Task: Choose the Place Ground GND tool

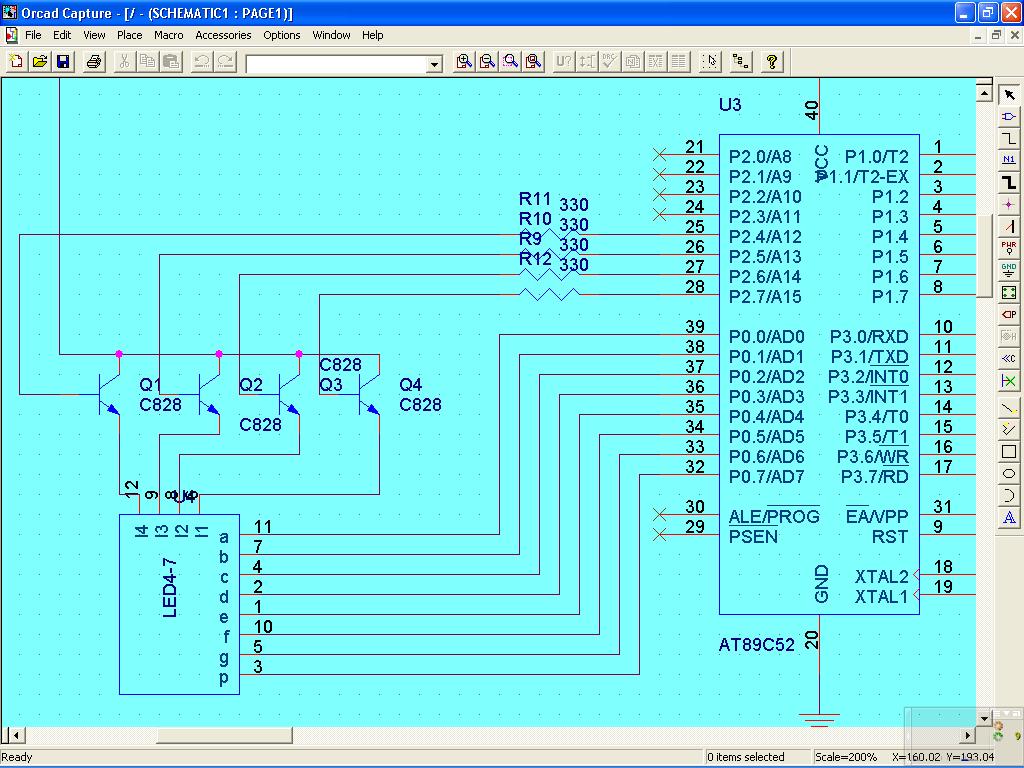Action: 1009,270
